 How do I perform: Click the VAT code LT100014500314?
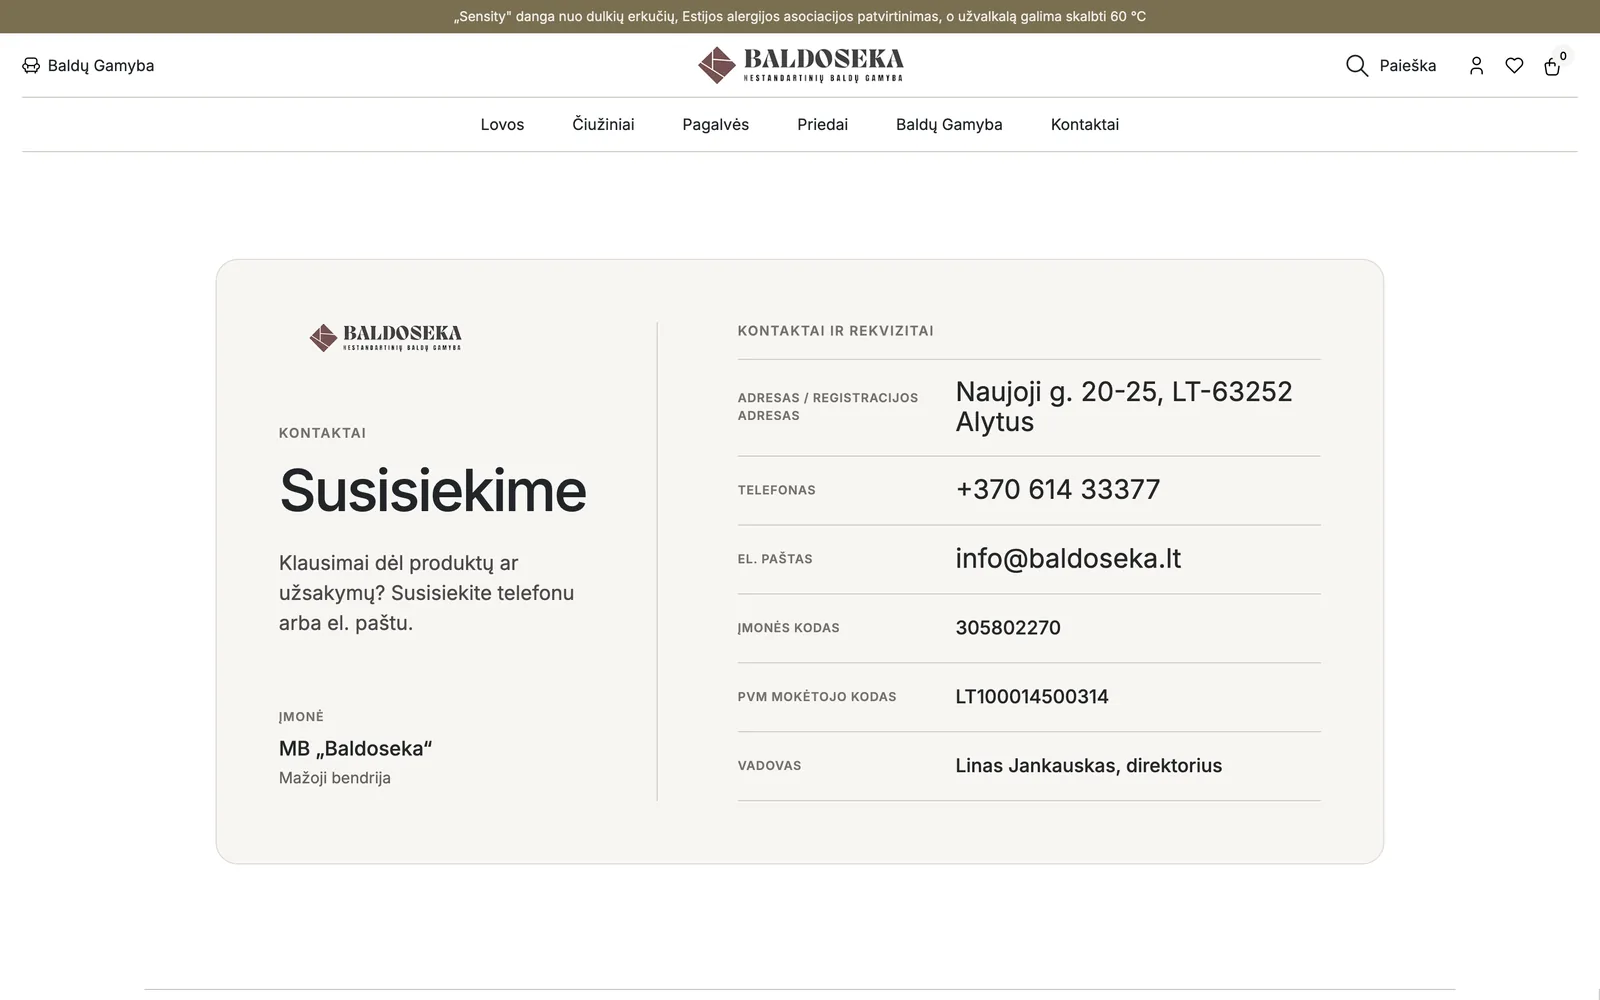tap(1031, 697)
